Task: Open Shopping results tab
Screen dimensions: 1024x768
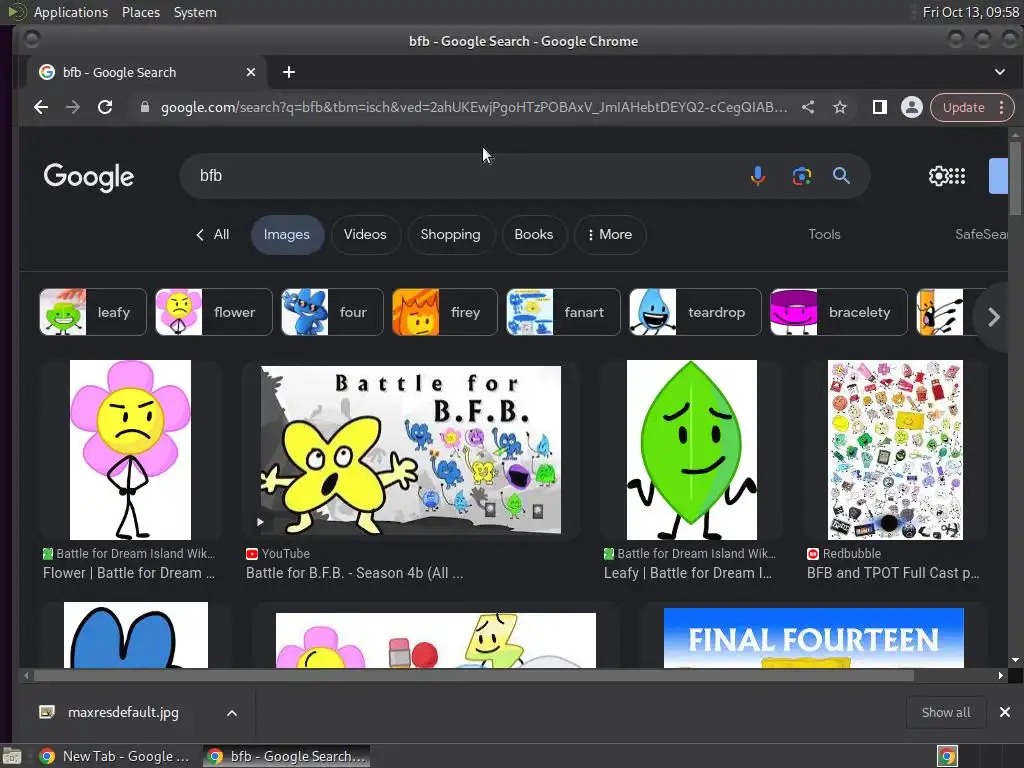Action: pyautogui.click(x=451, y=234)
